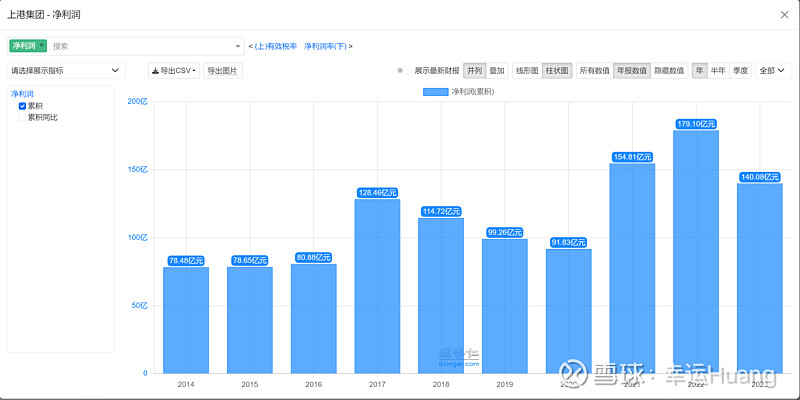Image resolution: width=800 pixels, height=400 pixels.
Task: Open the 导出CSV dropdown button
Action: click(x=174, y=71)
